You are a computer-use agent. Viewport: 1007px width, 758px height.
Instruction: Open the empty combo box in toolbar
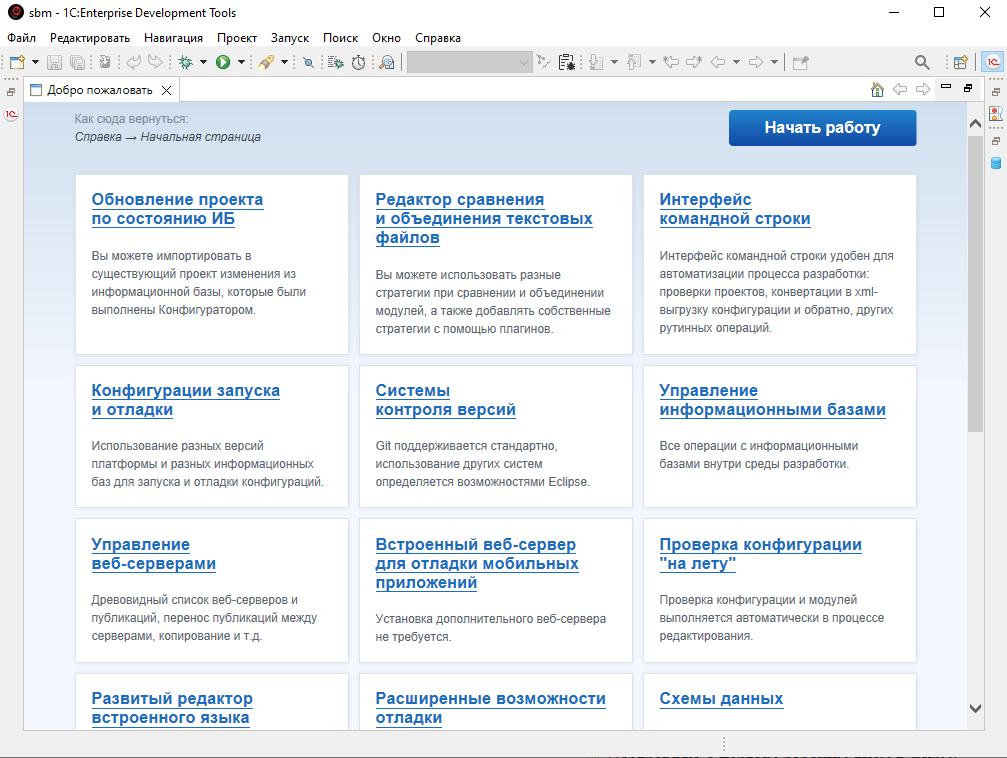pyautogui.click(x=470, y=62)
